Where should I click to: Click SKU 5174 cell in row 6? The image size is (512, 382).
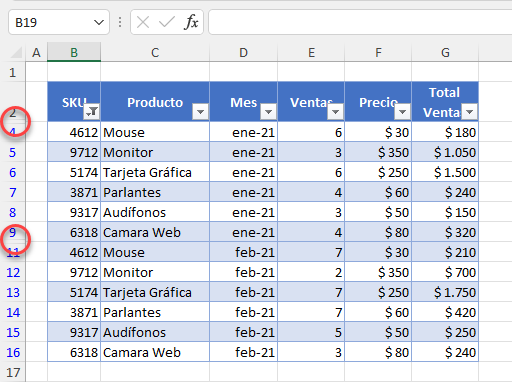tap(74, 172)
